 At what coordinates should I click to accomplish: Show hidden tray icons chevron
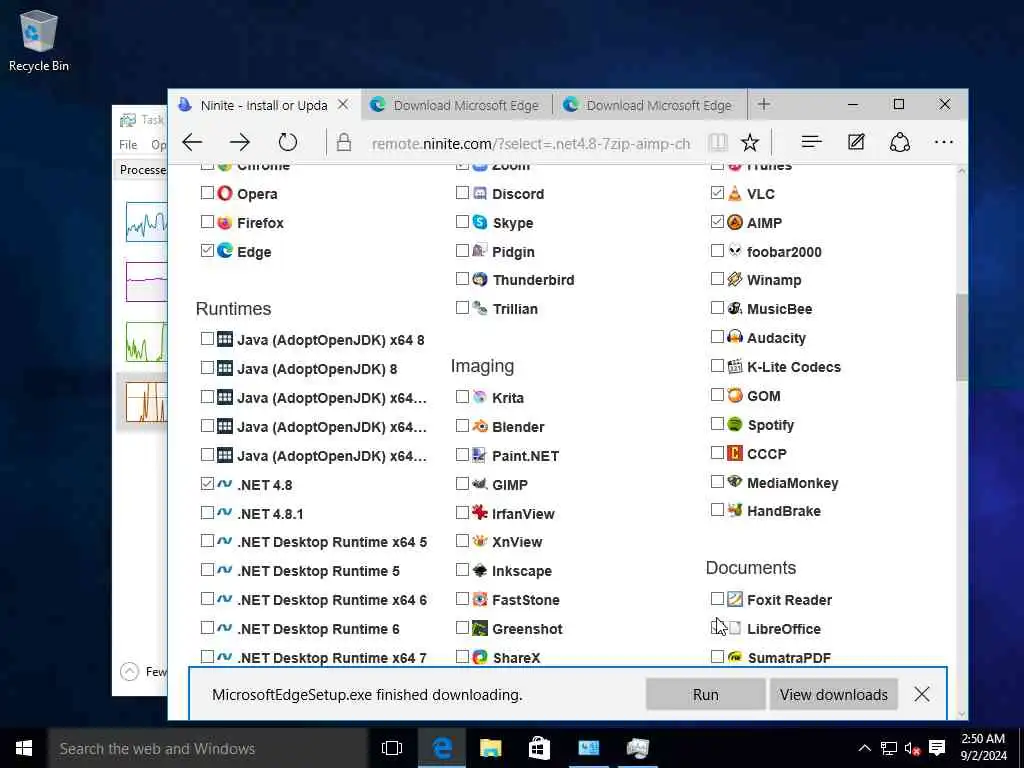864,748
